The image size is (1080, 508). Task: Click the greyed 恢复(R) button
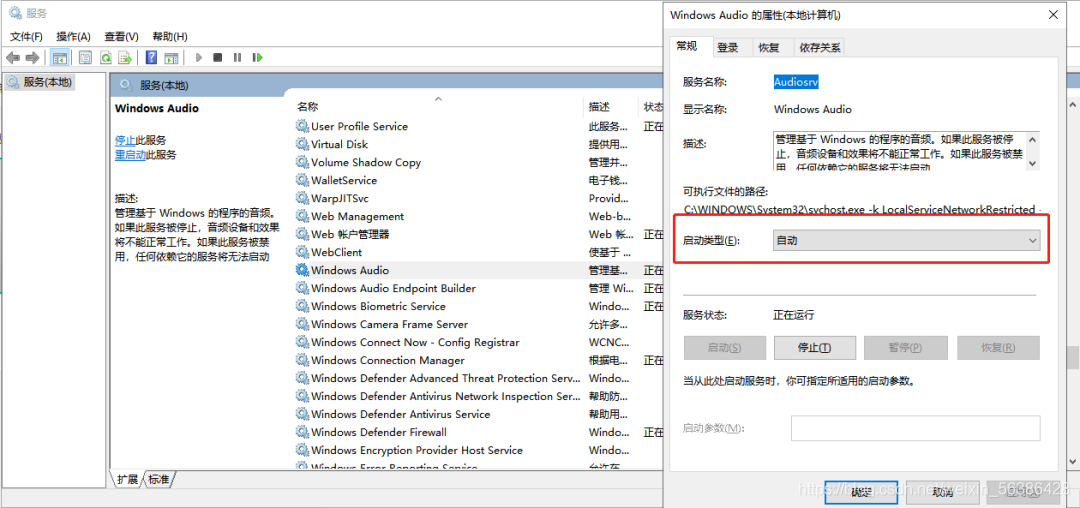tap(998, 348)
